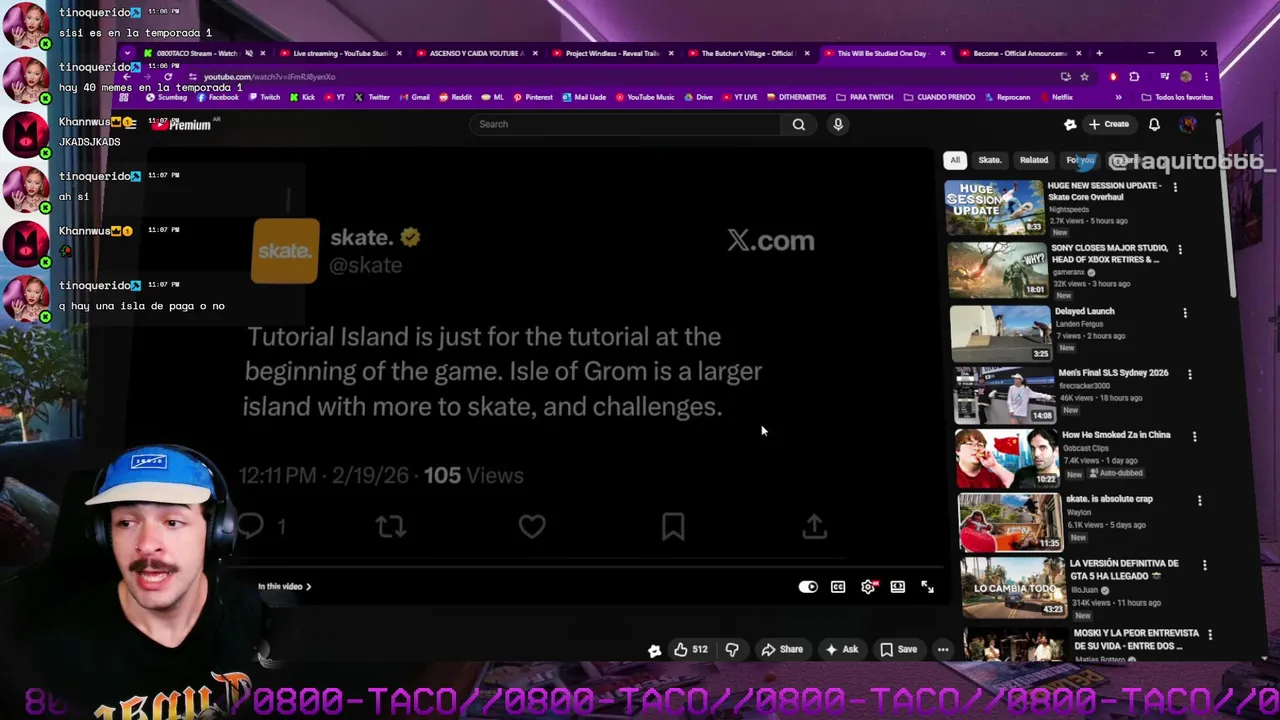
Task: Open the Kick bookmark
Action: click(302, 97)
